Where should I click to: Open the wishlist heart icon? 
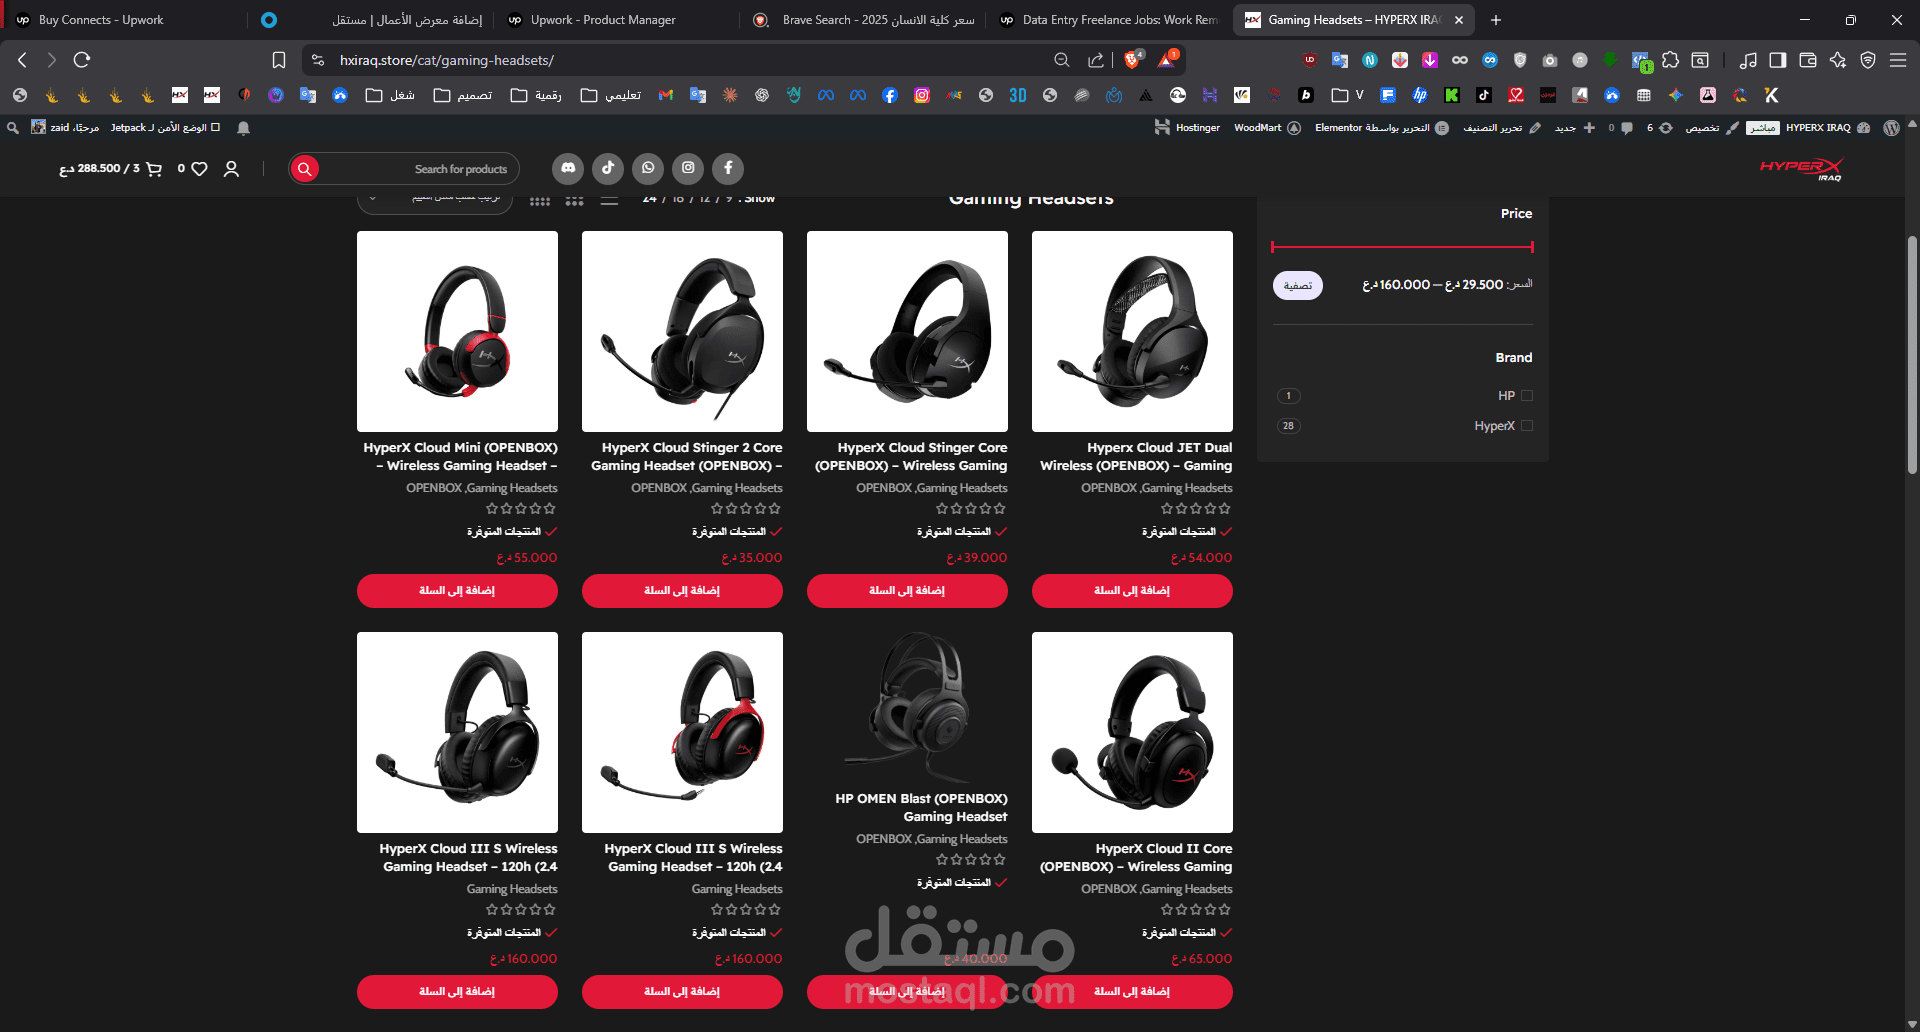[199, 169]
